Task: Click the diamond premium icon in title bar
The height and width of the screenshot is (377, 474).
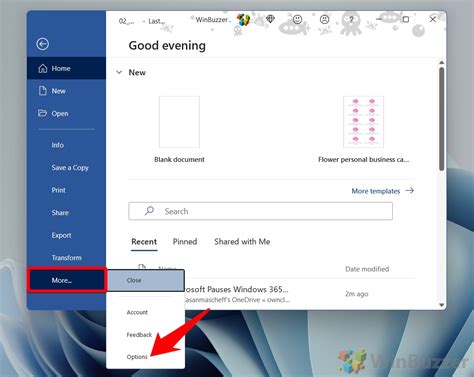Action: tap(270, 19)
